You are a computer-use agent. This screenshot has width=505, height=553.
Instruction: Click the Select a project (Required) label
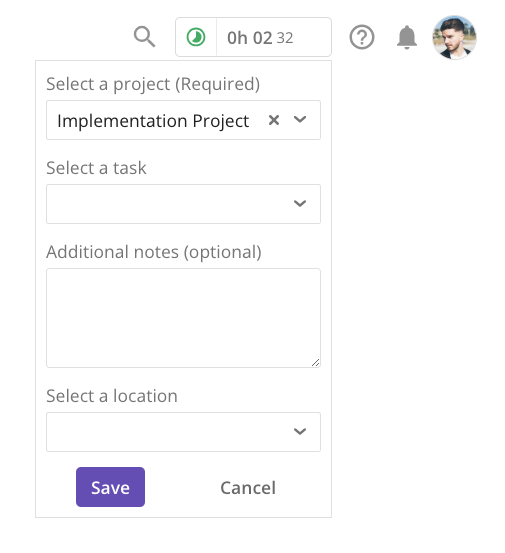153,84
